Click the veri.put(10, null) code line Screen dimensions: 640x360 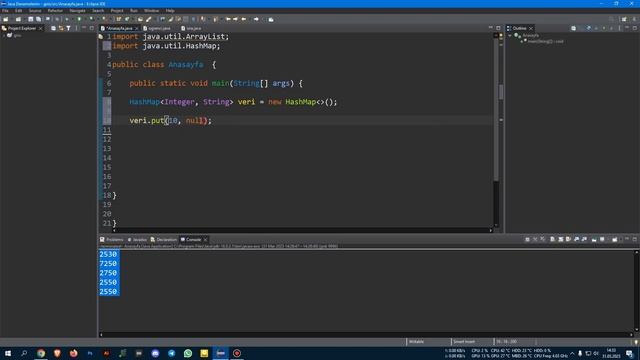pos(171,120)
